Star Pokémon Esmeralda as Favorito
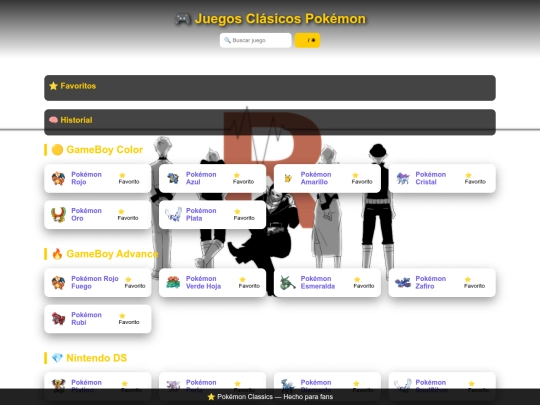This screenshot has height=405, width=540. [x=364, y=282]
